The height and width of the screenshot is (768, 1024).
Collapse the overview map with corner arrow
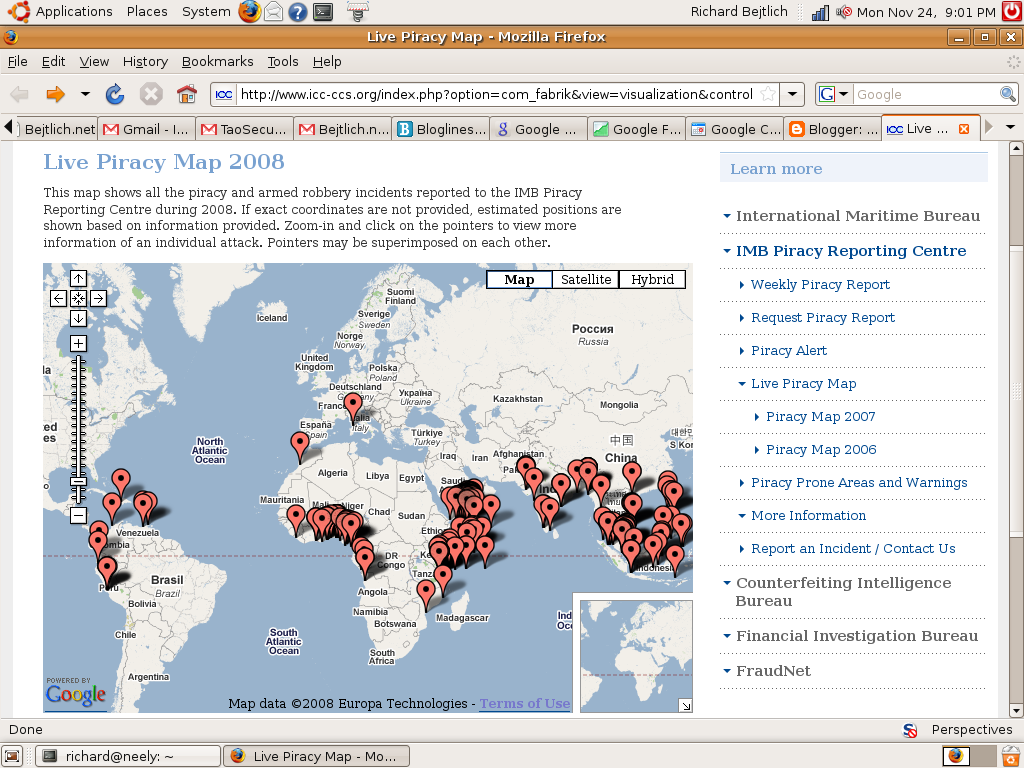pyautogui.click(x=685, y=705)
